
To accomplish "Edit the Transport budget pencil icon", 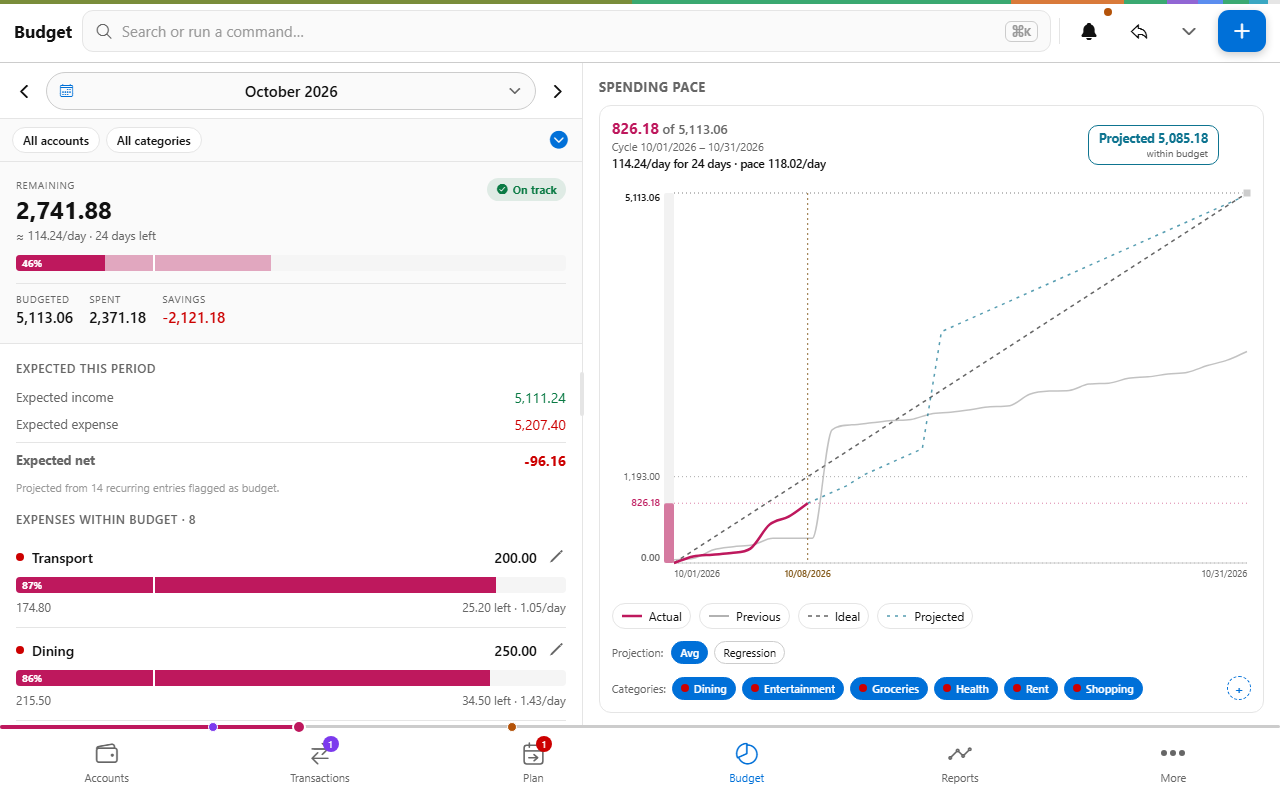I will point(557,557).
